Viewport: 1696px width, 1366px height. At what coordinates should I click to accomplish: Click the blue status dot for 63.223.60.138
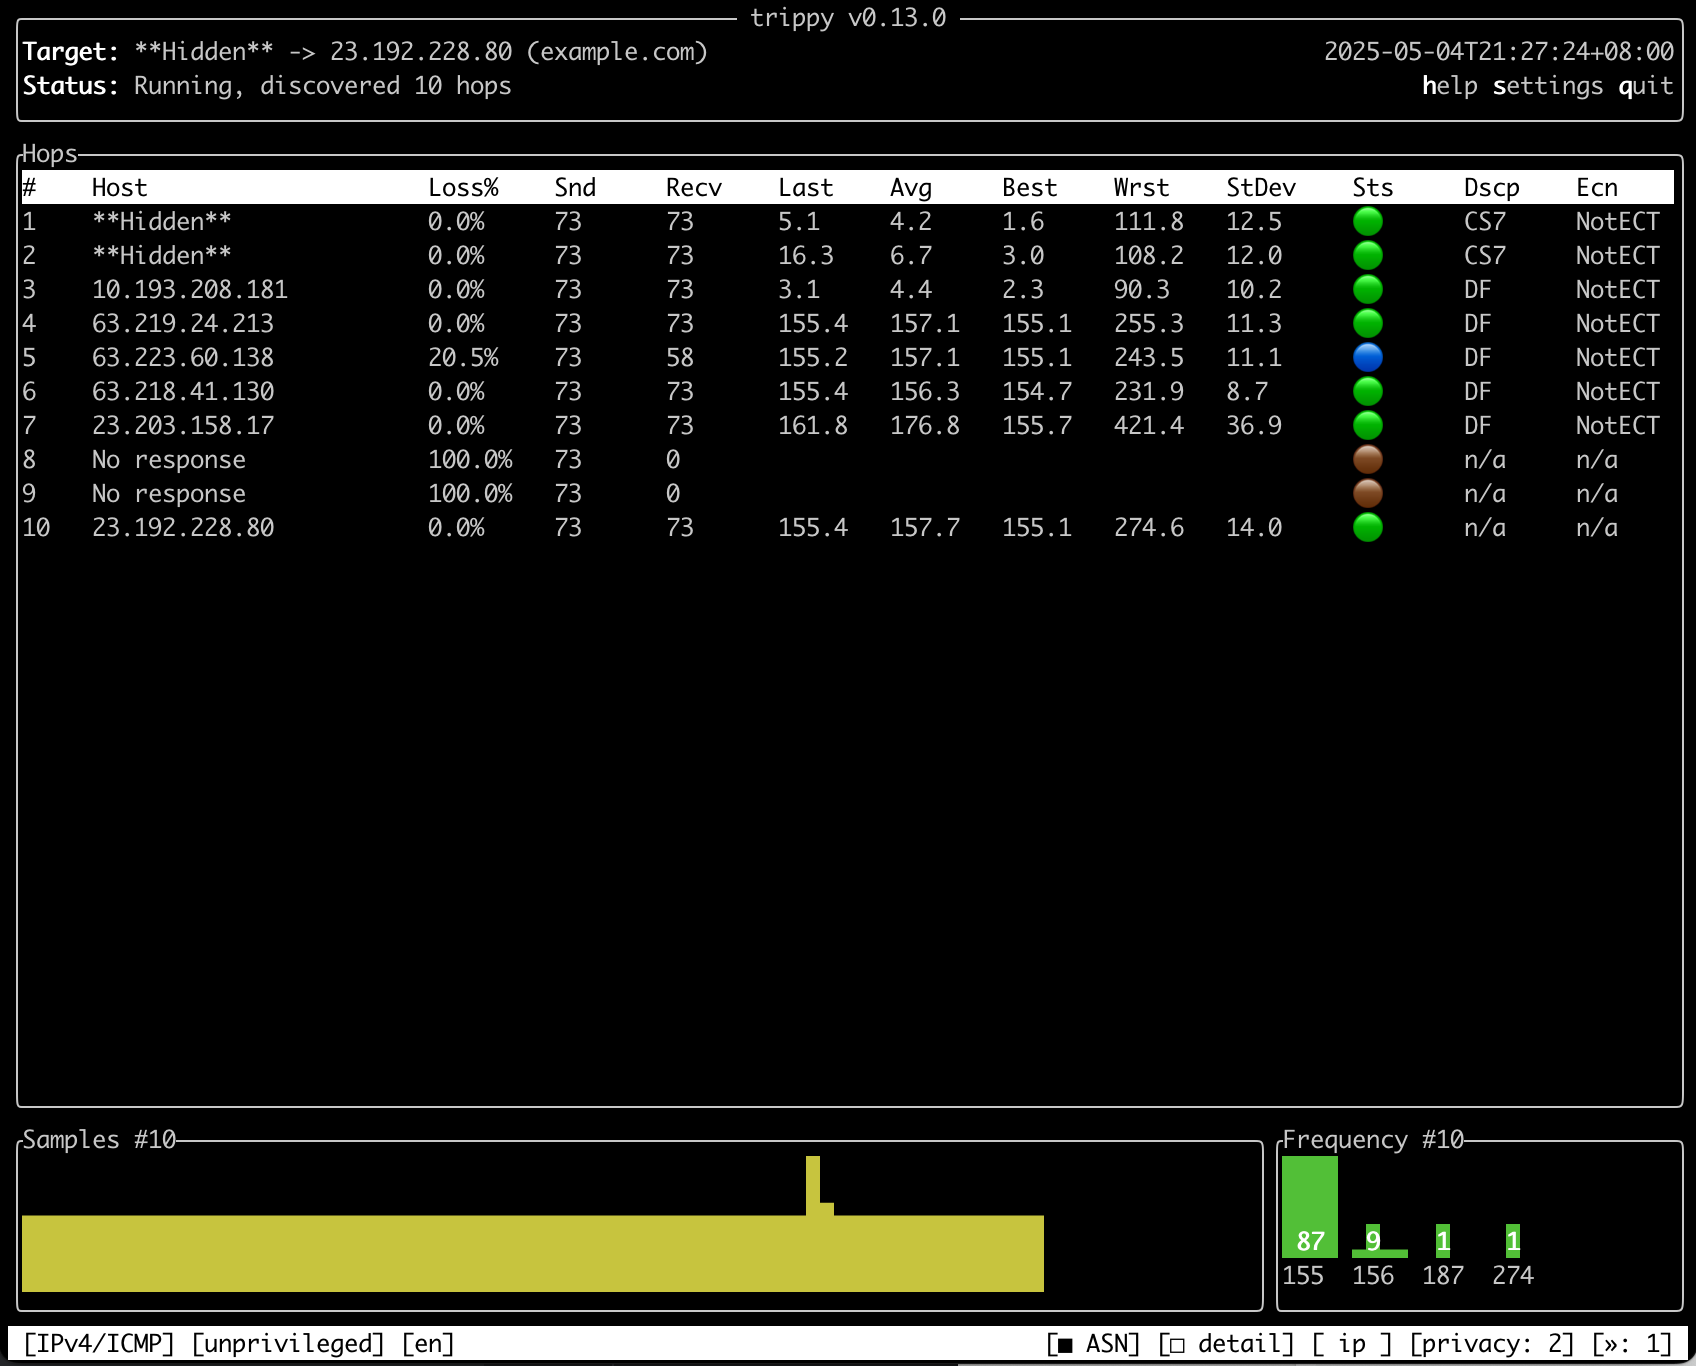[x=1367, y=357]
